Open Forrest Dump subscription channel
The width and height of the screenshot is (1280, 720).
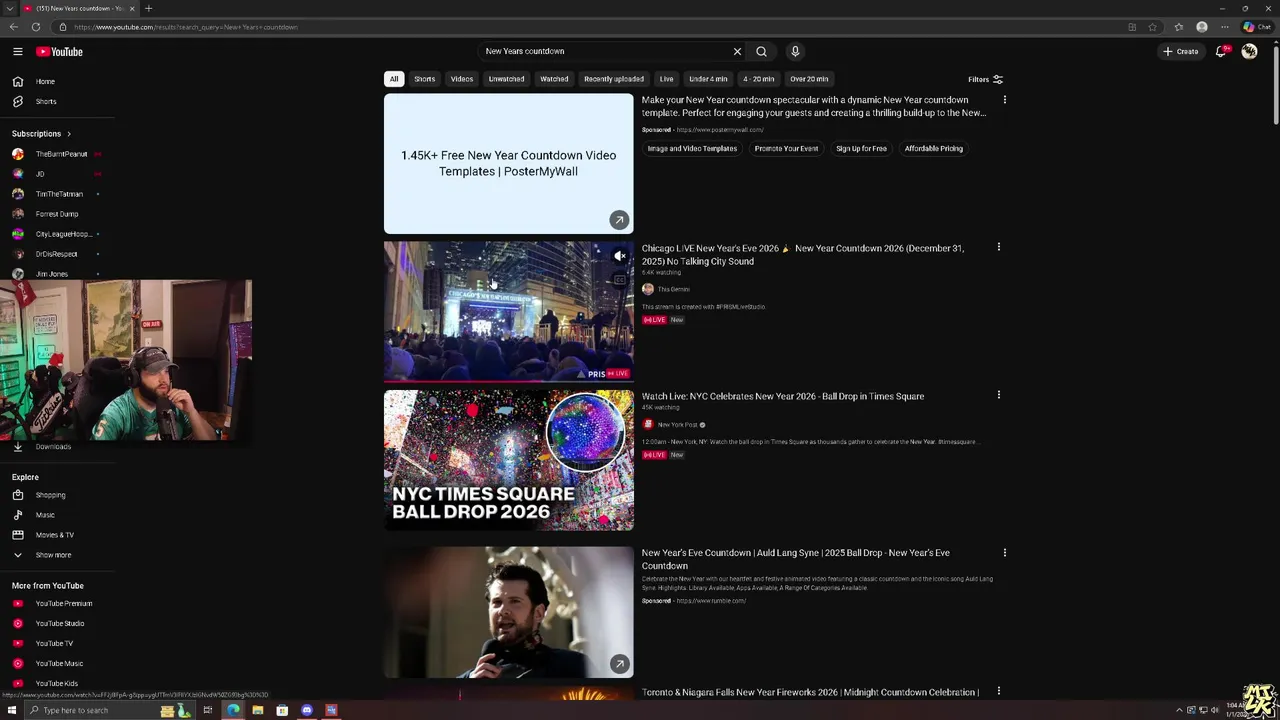tap(56, 214)
